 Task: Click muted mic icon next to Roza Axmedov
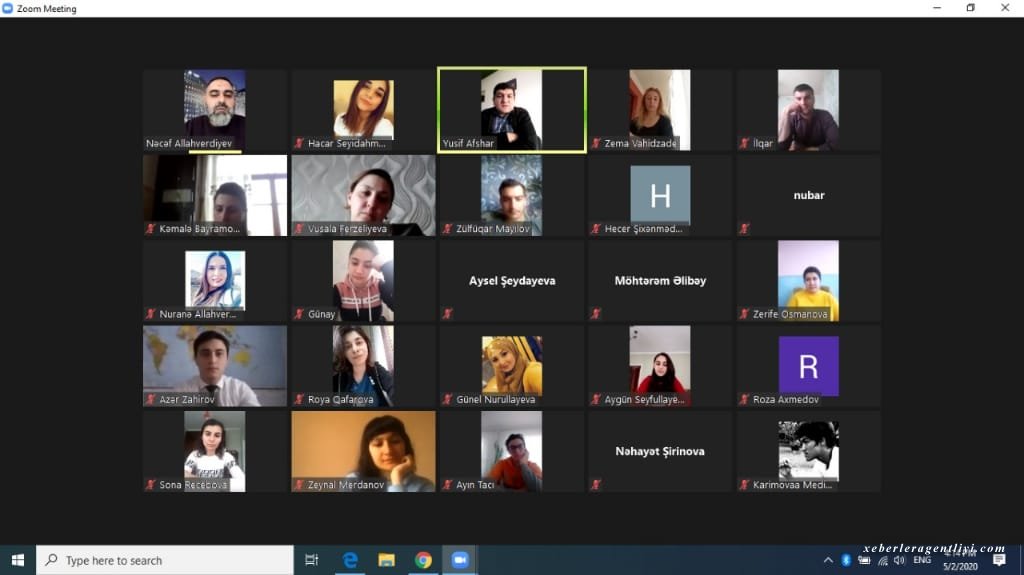click(x=744, y=400)
